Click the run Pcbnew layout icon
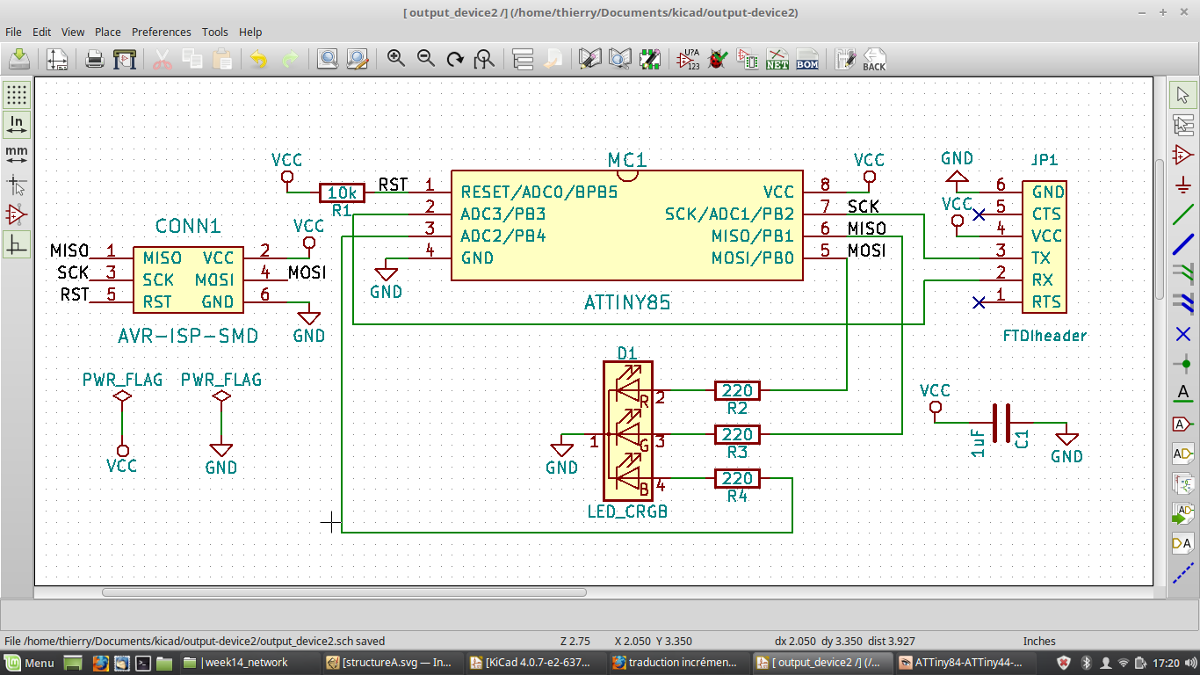 coord(846,59)
